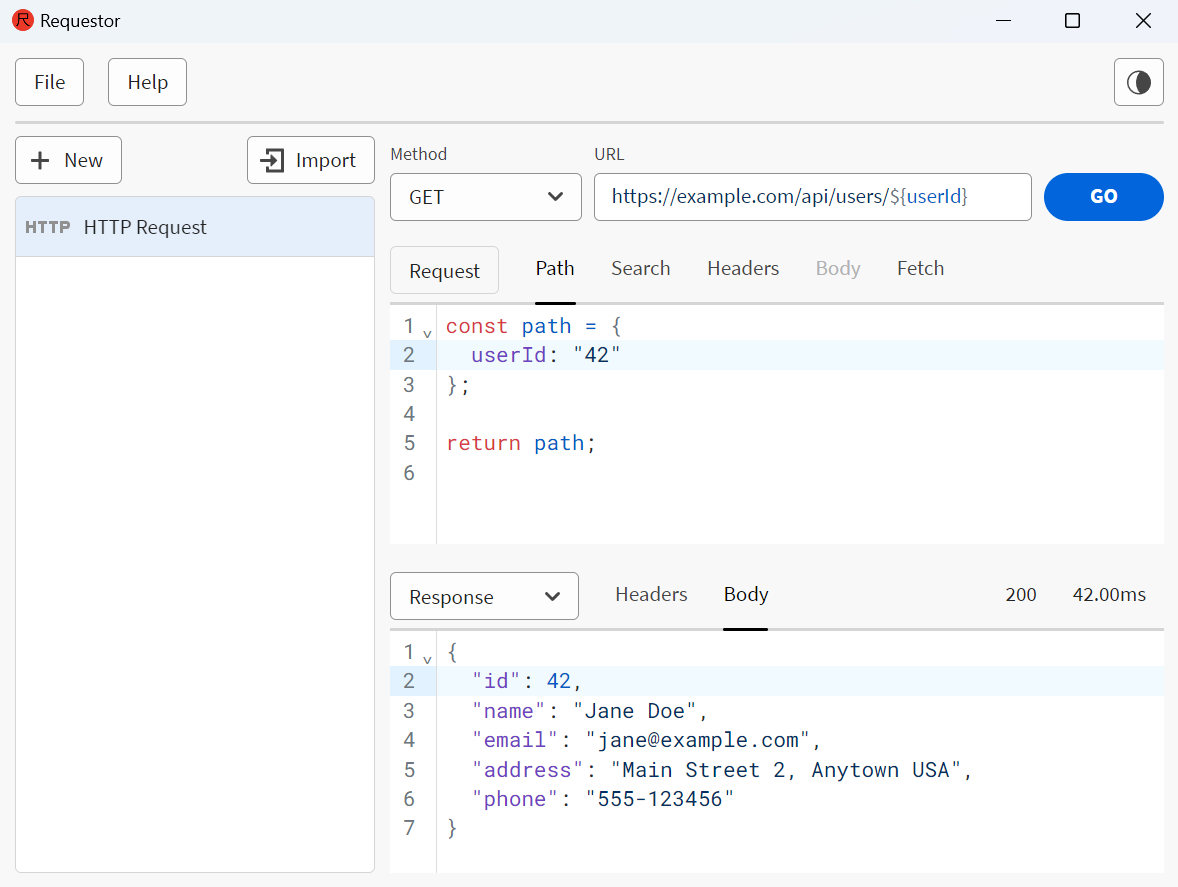
Task: Click the 42.00ms response time indicator
Action: click(x=1108, y=594)
